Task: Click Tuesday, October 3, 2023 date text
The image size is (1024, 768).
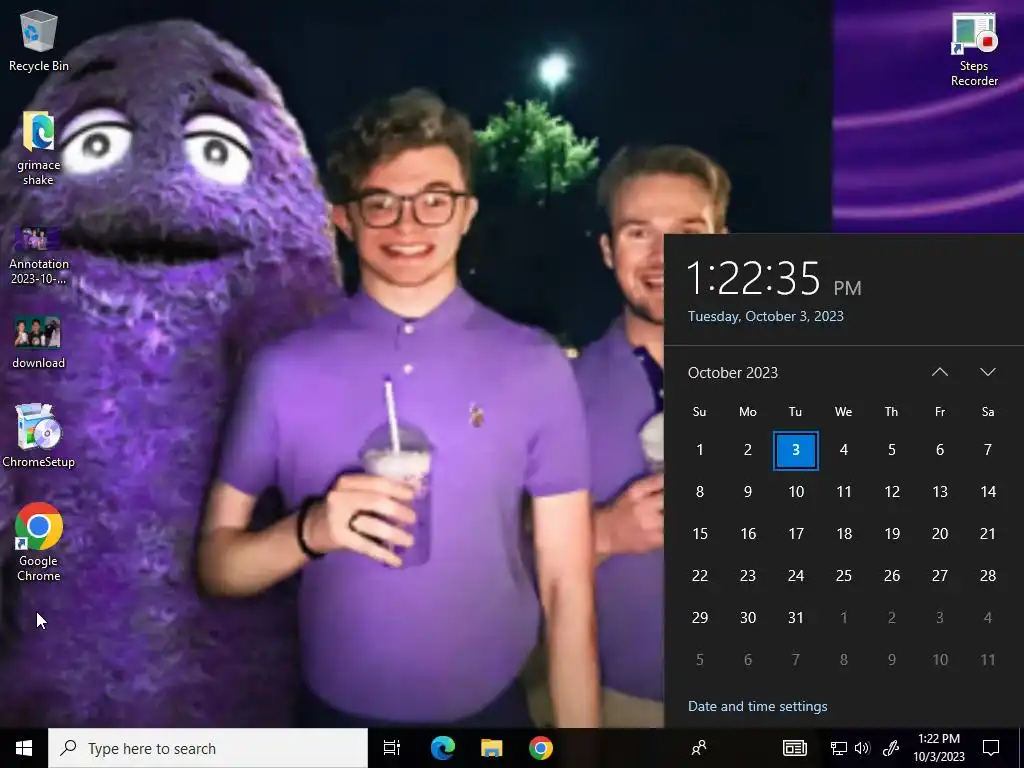Action: coord(765,316)
